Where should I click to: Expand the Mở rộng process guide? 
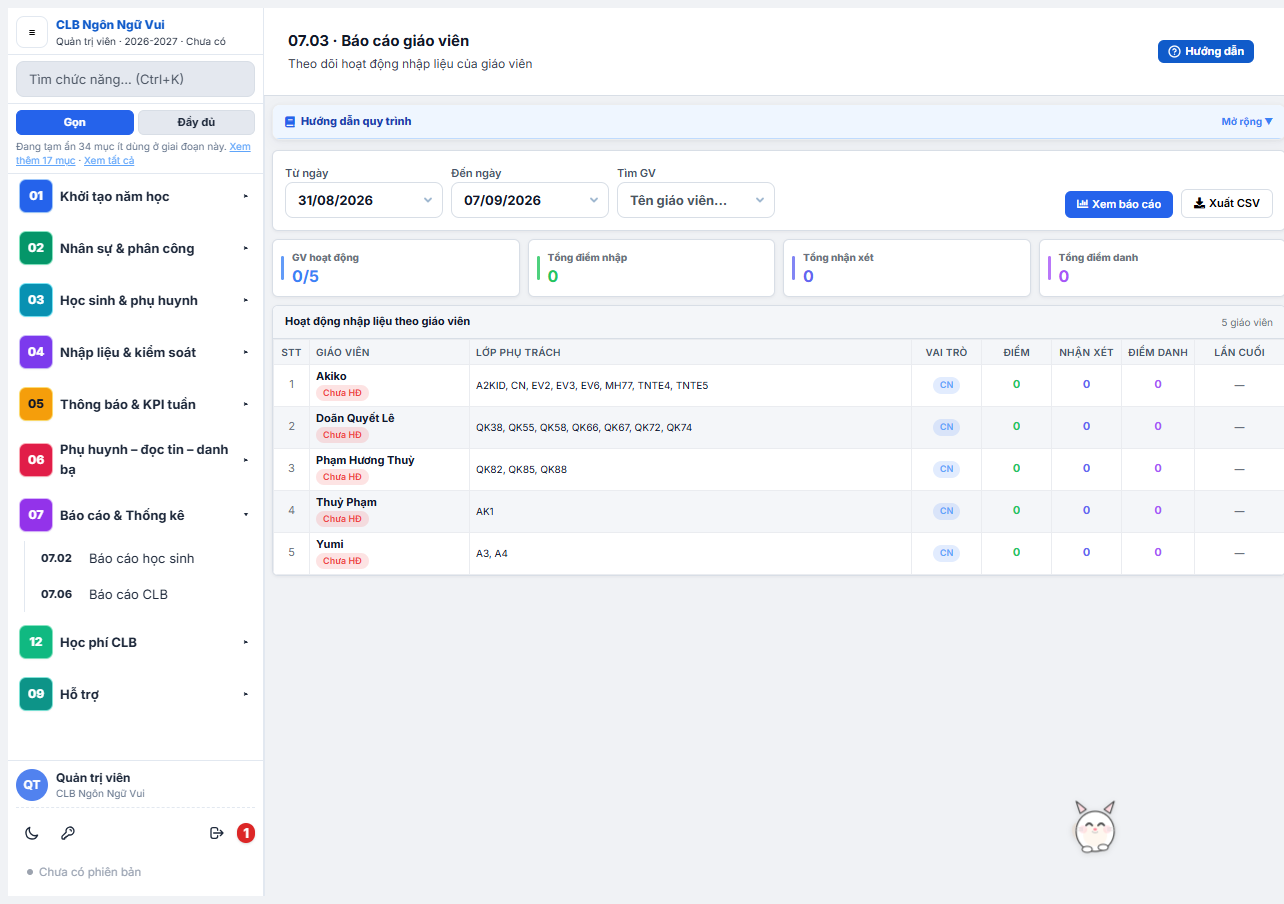click(x=1247, y=122)
